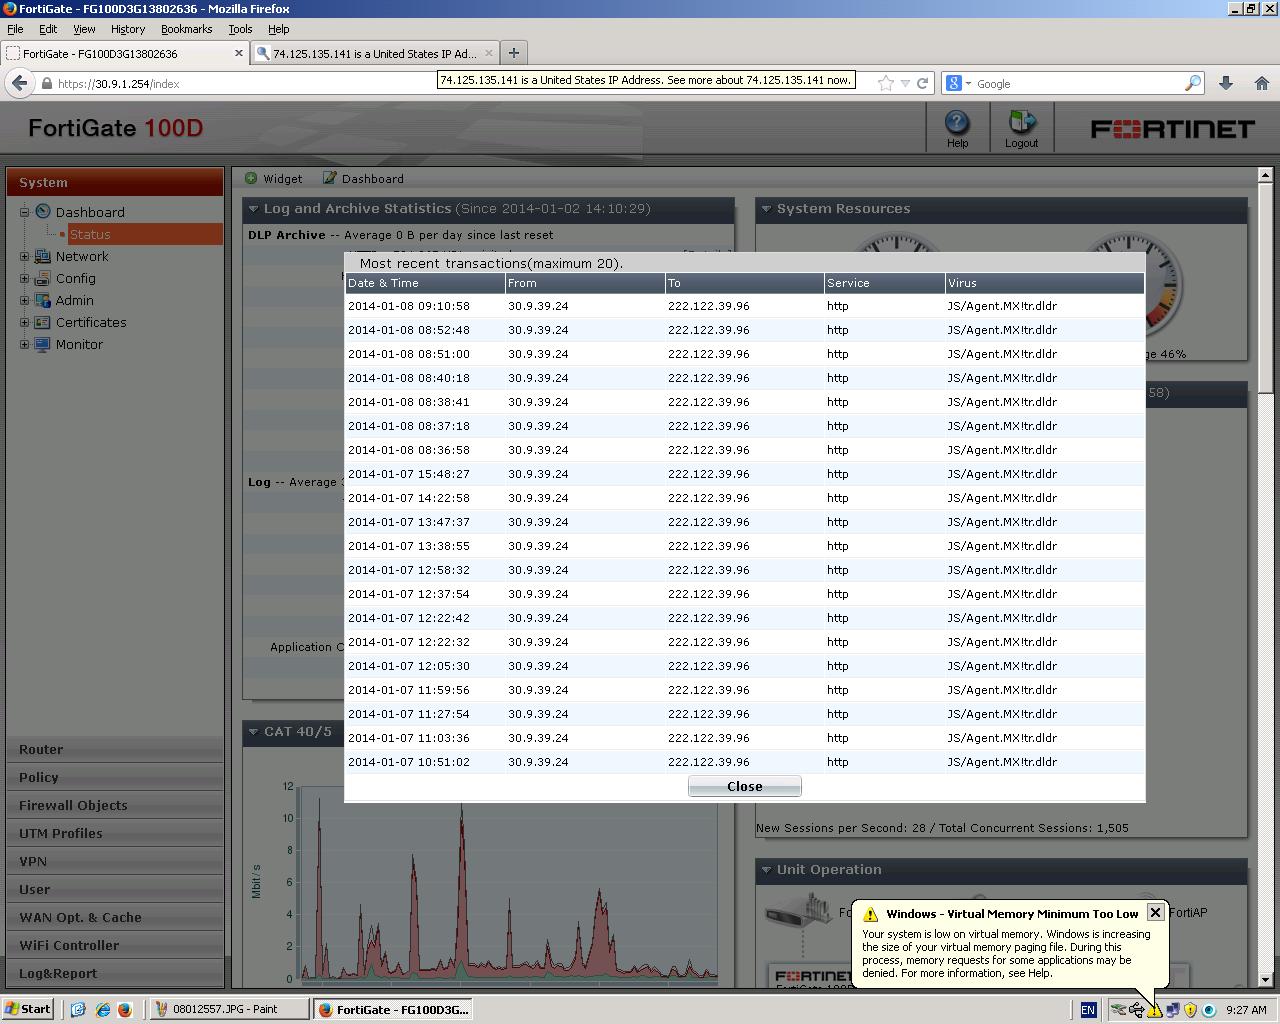Select the 2014-01-08 09:10:58 transaction row
1280x1024 pixels.
[745, 306]
